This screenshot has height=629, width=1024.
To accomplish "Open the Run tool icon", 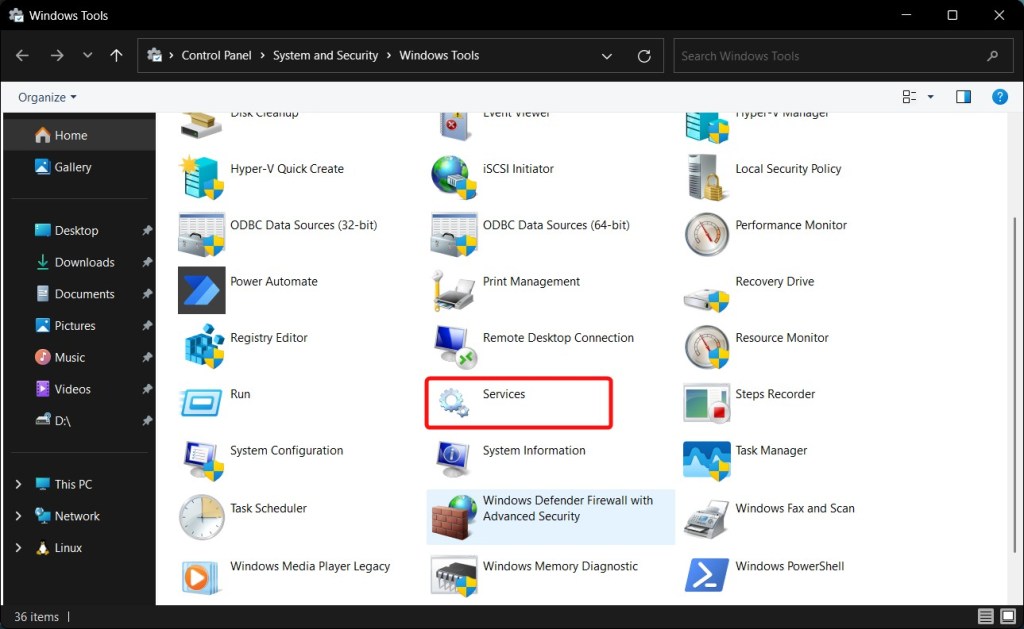I will pos(202,402).
